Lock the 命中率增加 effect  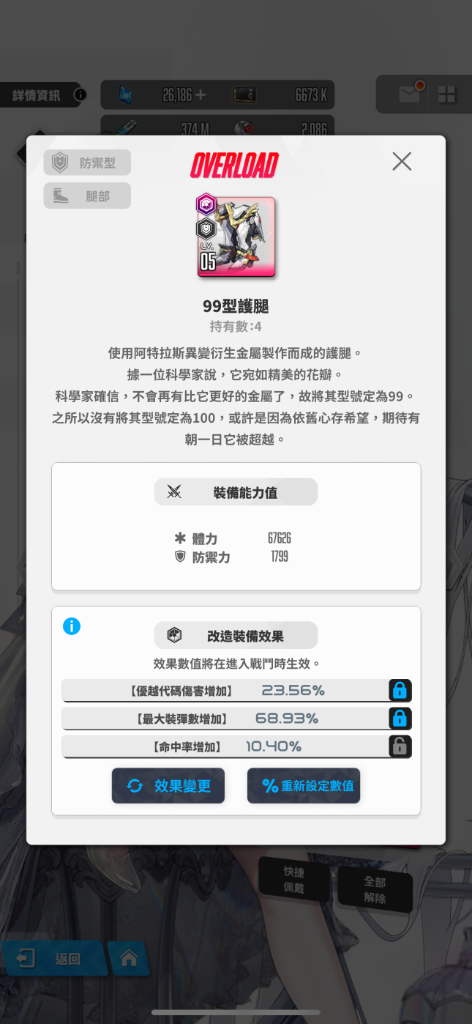point(400,746)
